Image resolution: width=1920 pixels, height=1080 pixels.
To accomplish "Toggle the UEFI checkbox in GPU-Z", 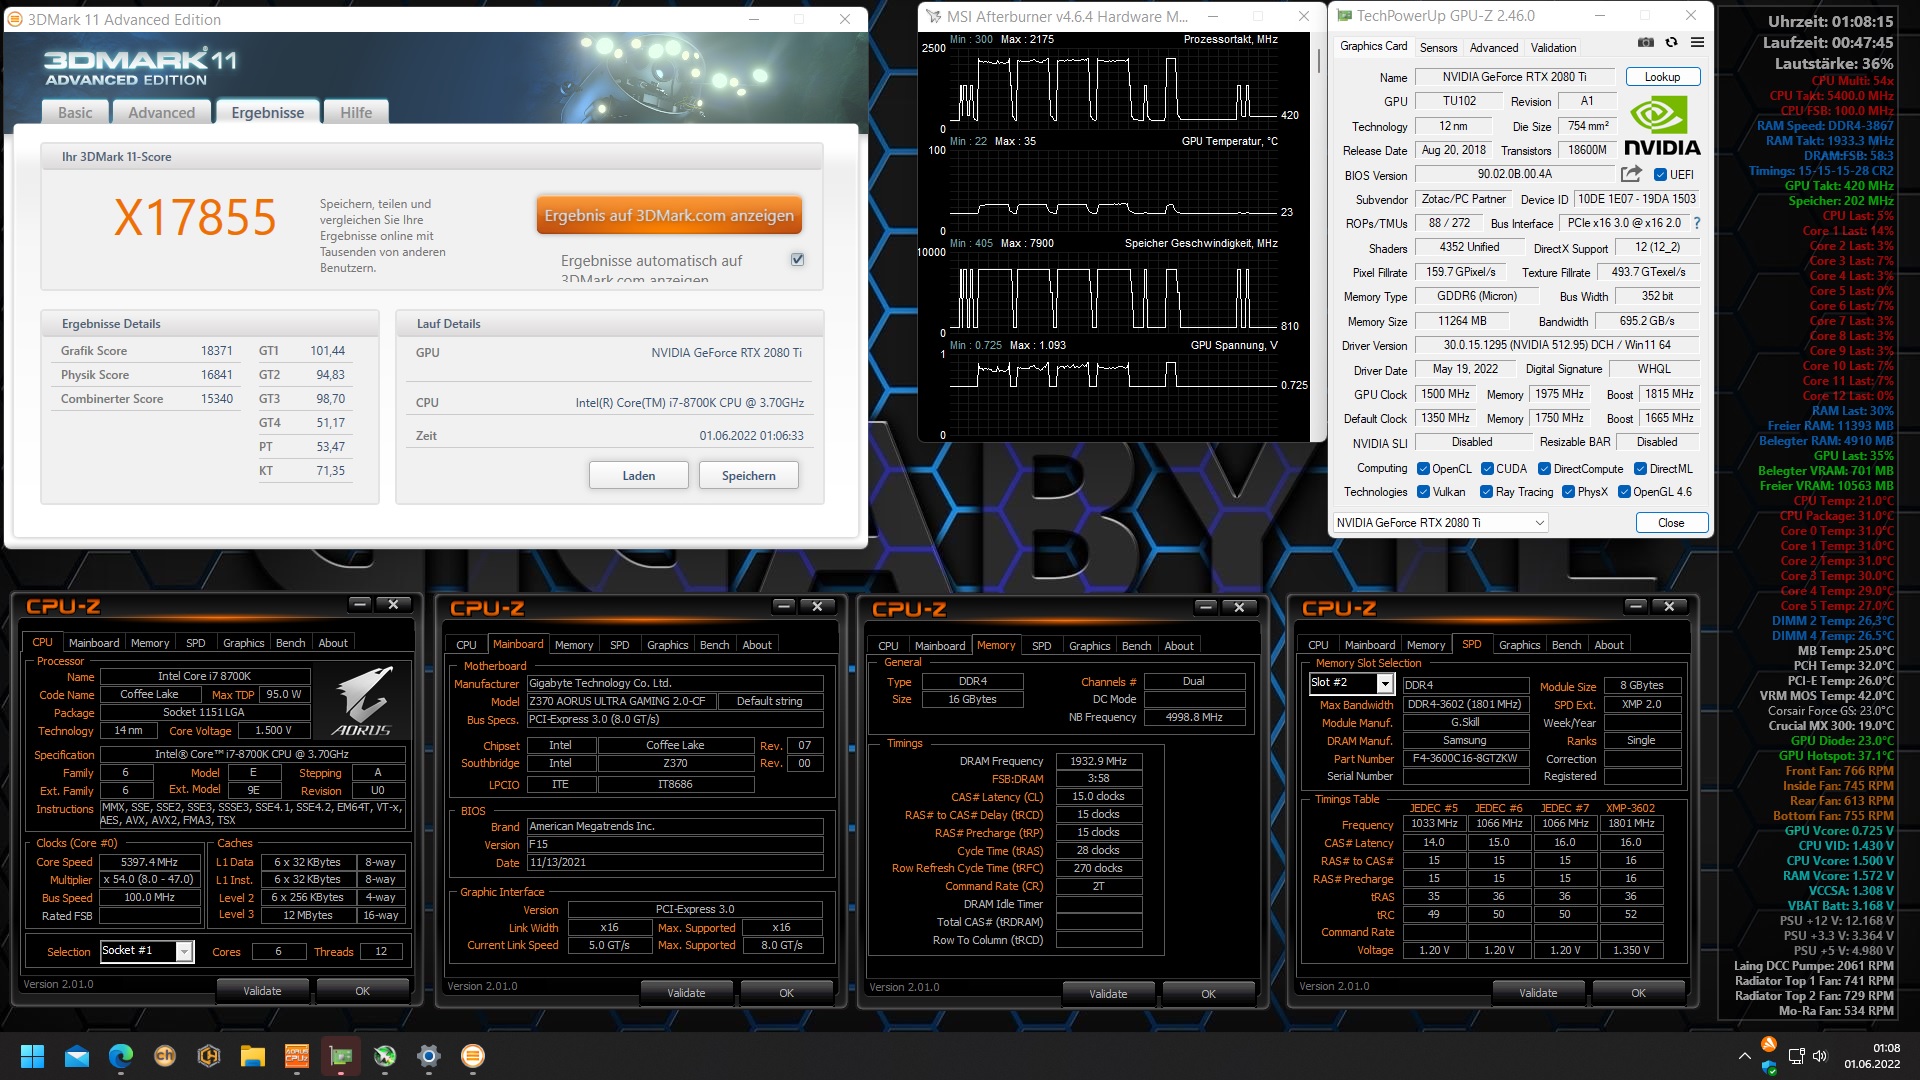I will (1660, 174).
